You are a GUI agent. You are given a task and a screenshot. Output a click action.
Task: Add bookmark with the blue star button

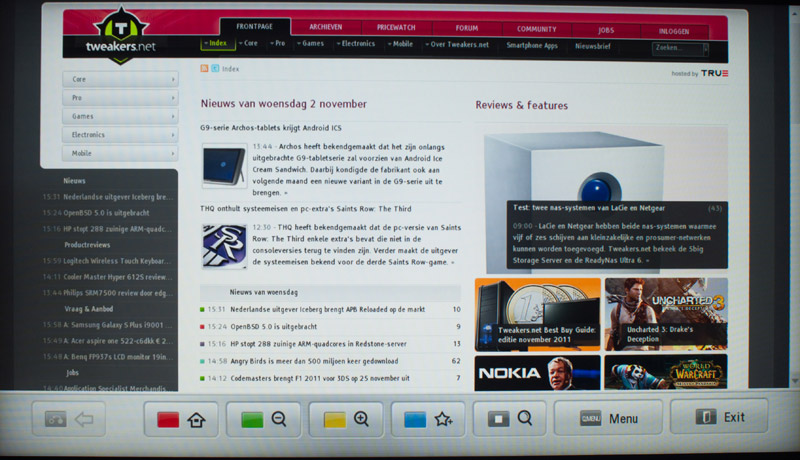pyautogui.click(x=428, y=419)
